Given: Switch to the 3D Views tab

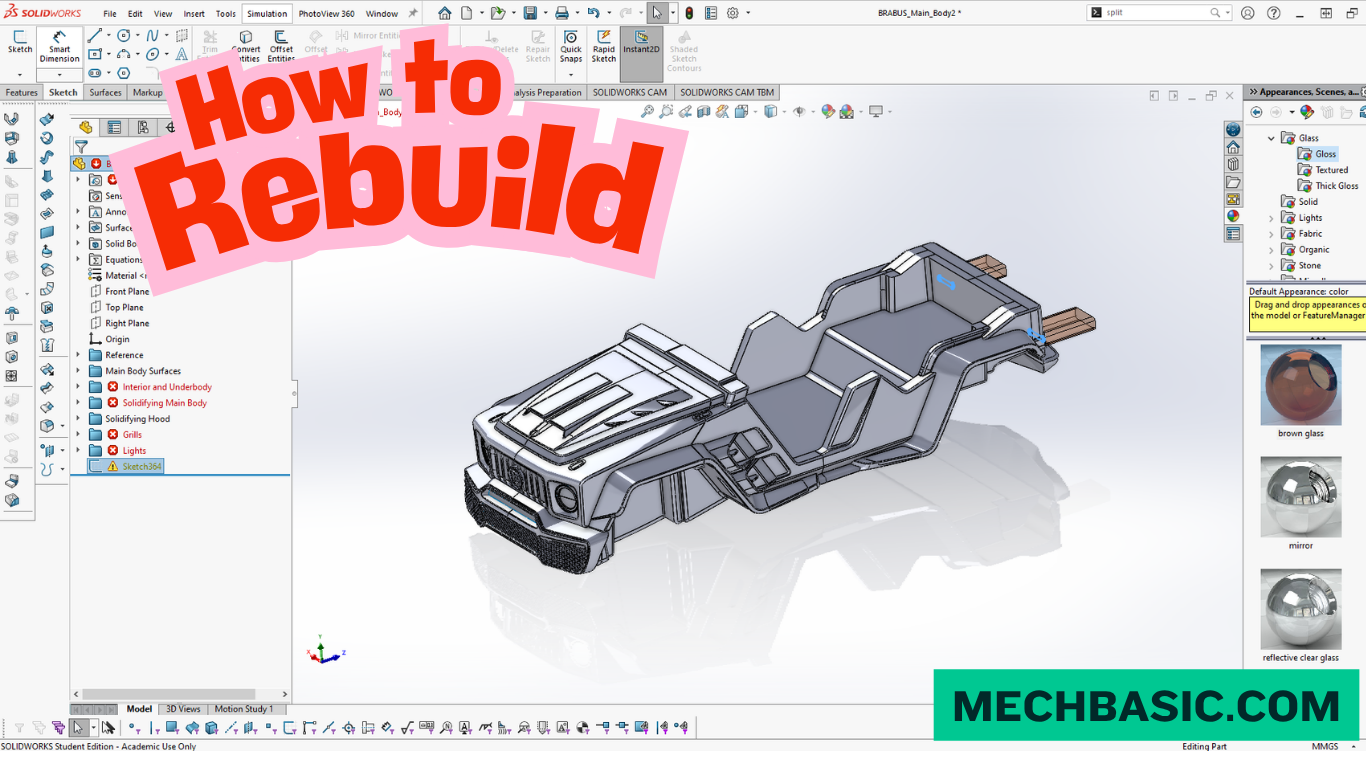Looking at the screenshot, I should point(183,709).
